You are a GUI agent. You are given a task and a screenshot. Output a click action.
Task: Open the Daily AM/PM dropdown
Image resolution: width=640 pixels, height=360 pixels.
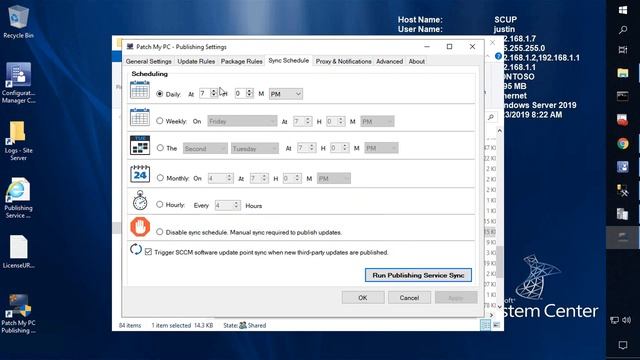point(286,94)
